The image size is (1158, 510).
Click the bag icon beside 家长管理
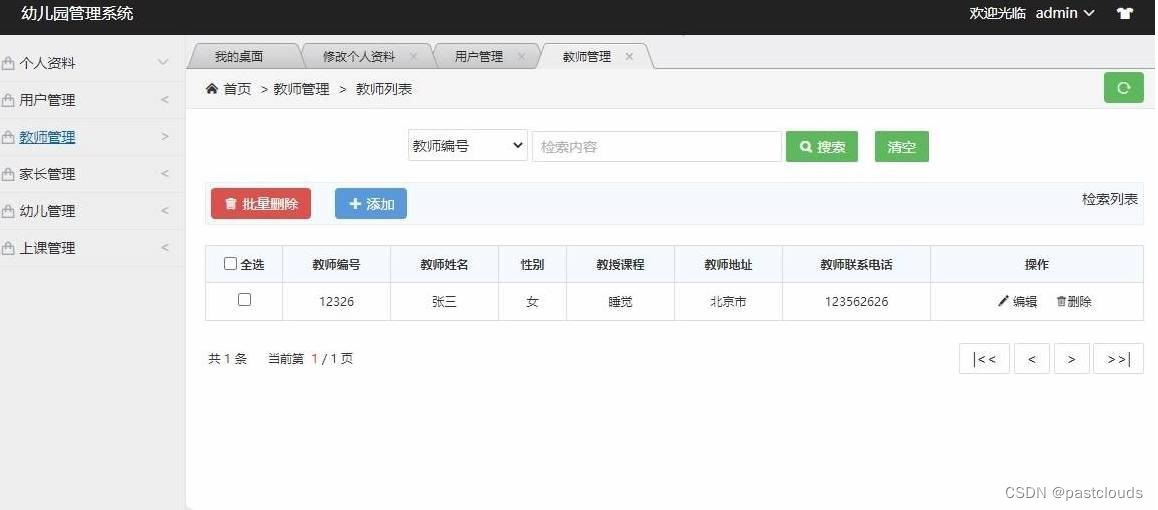pos(8,175)
